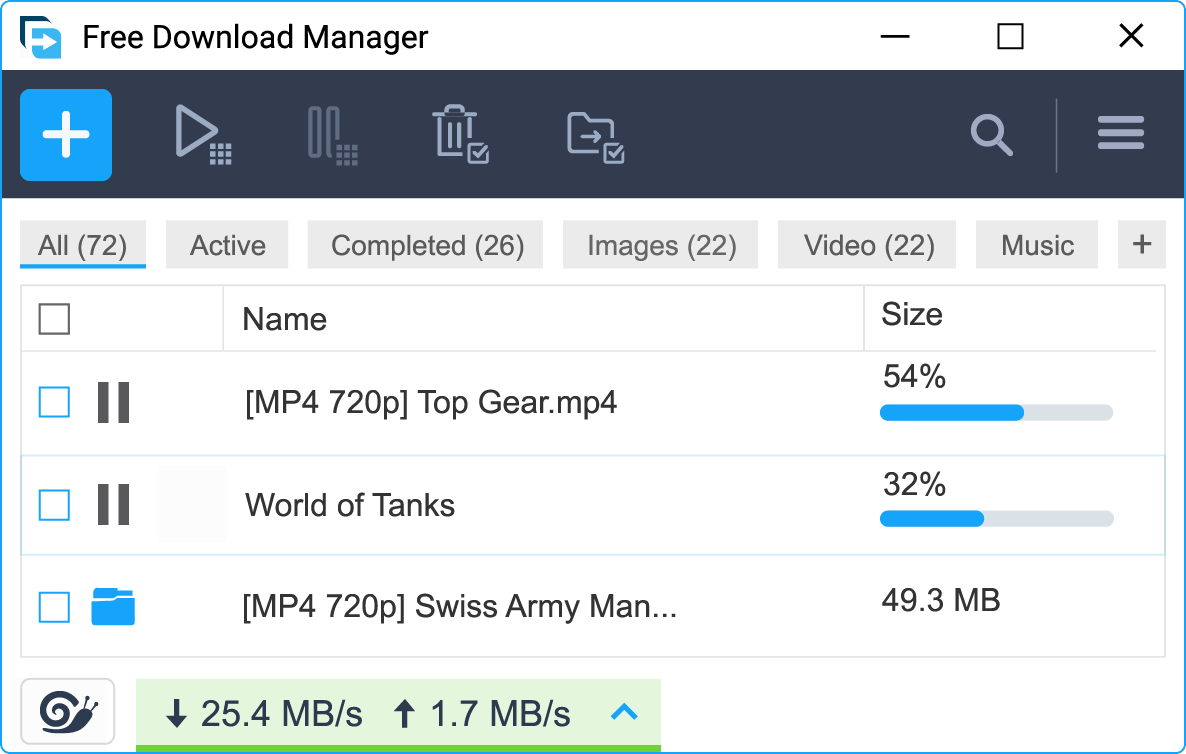
Task: Check the Top Gear download checkbox
Action: click(x=53, y=403)
